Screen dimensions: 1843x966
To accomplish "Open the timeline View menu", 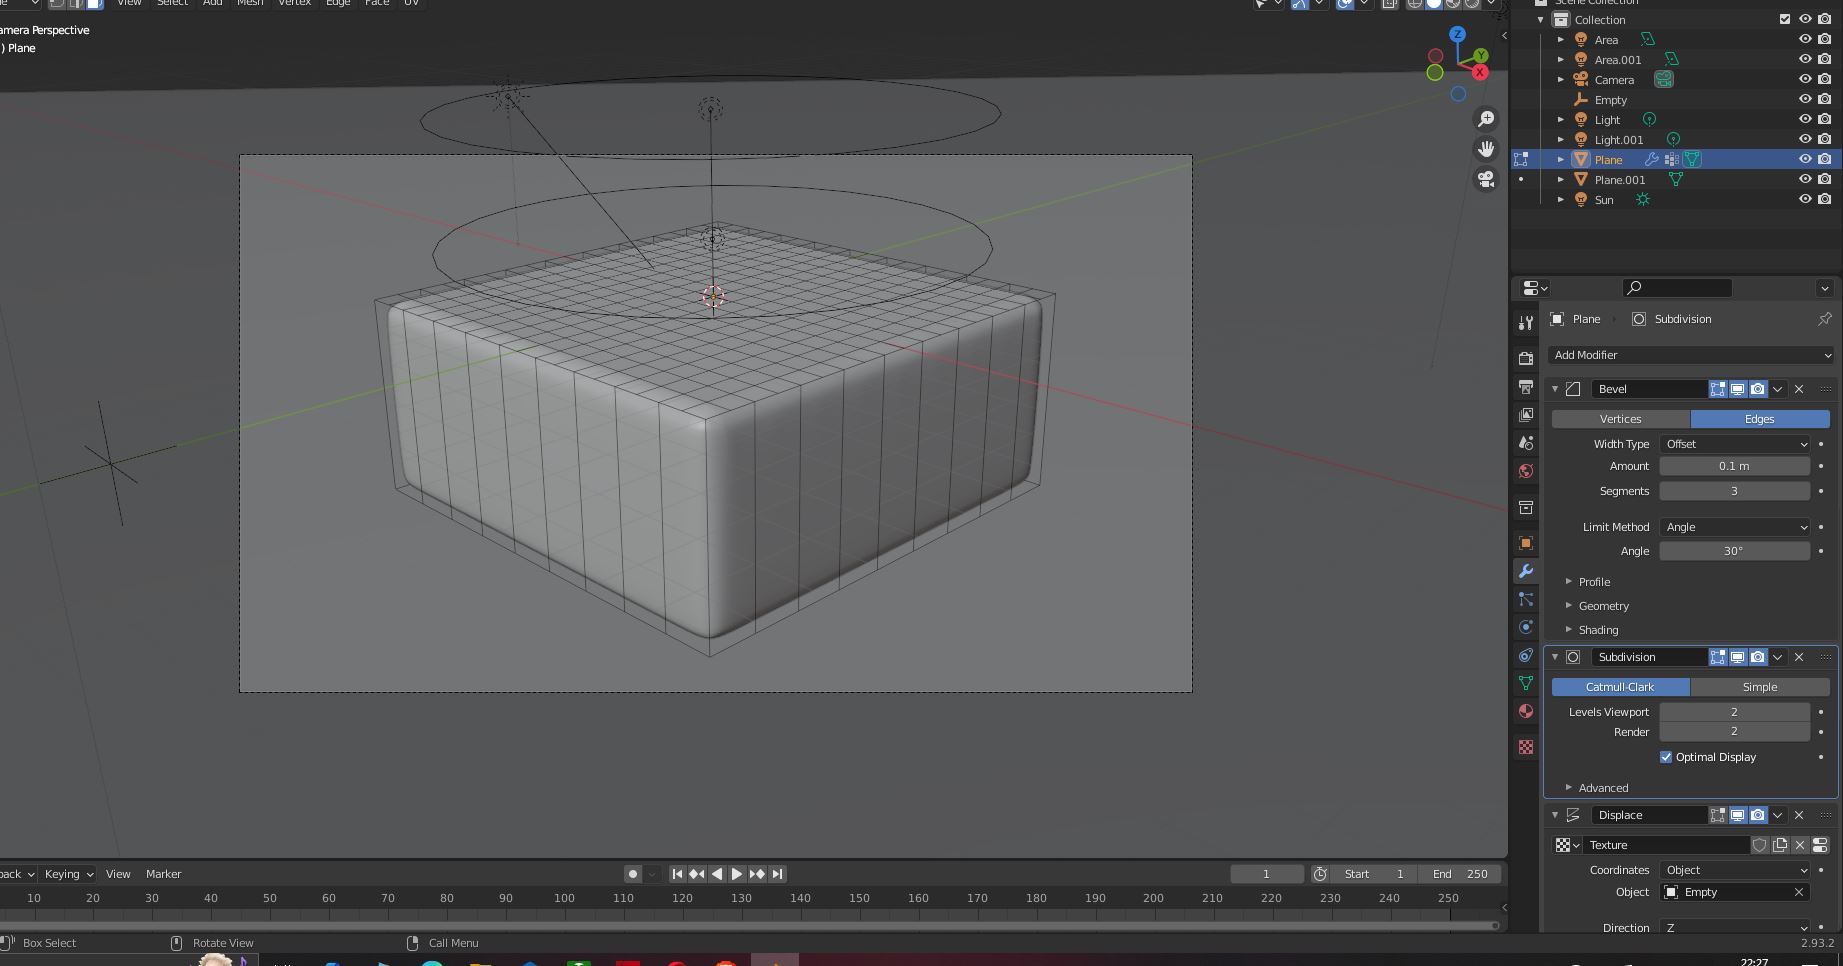I will tap(118, 874).
